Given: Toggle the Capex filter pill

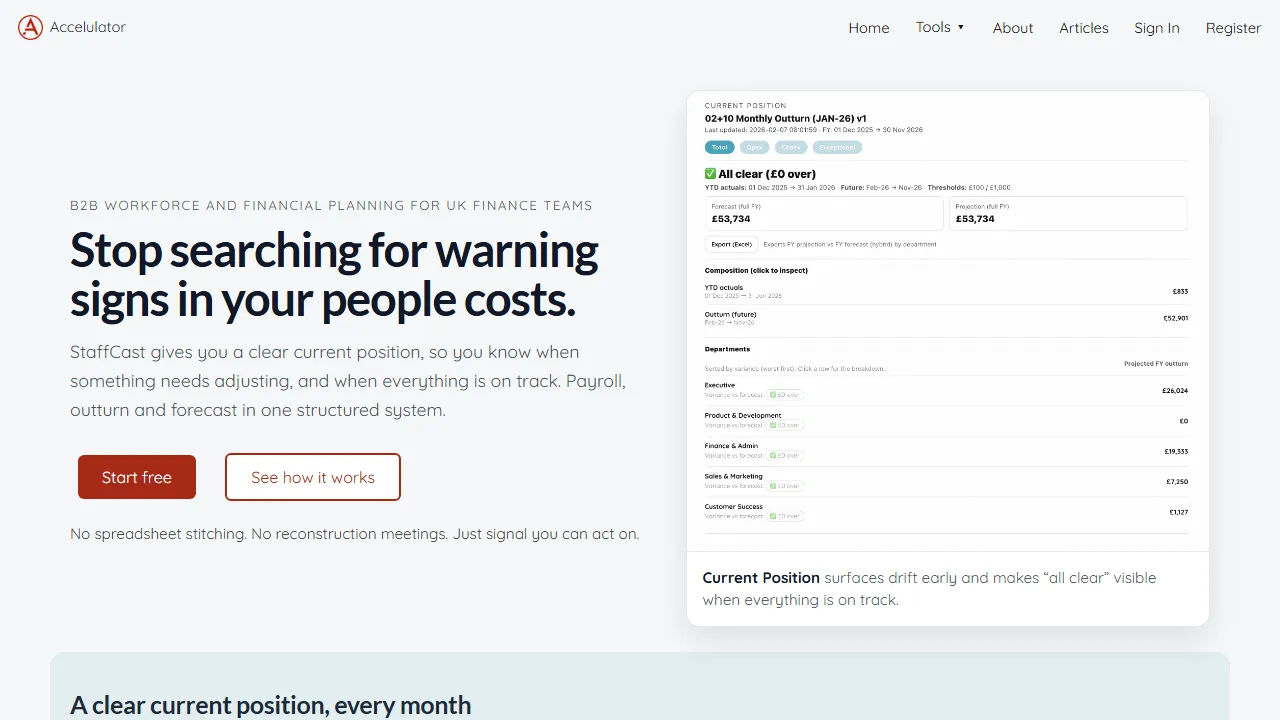Looking at the screenshot, I should (791, 147).
